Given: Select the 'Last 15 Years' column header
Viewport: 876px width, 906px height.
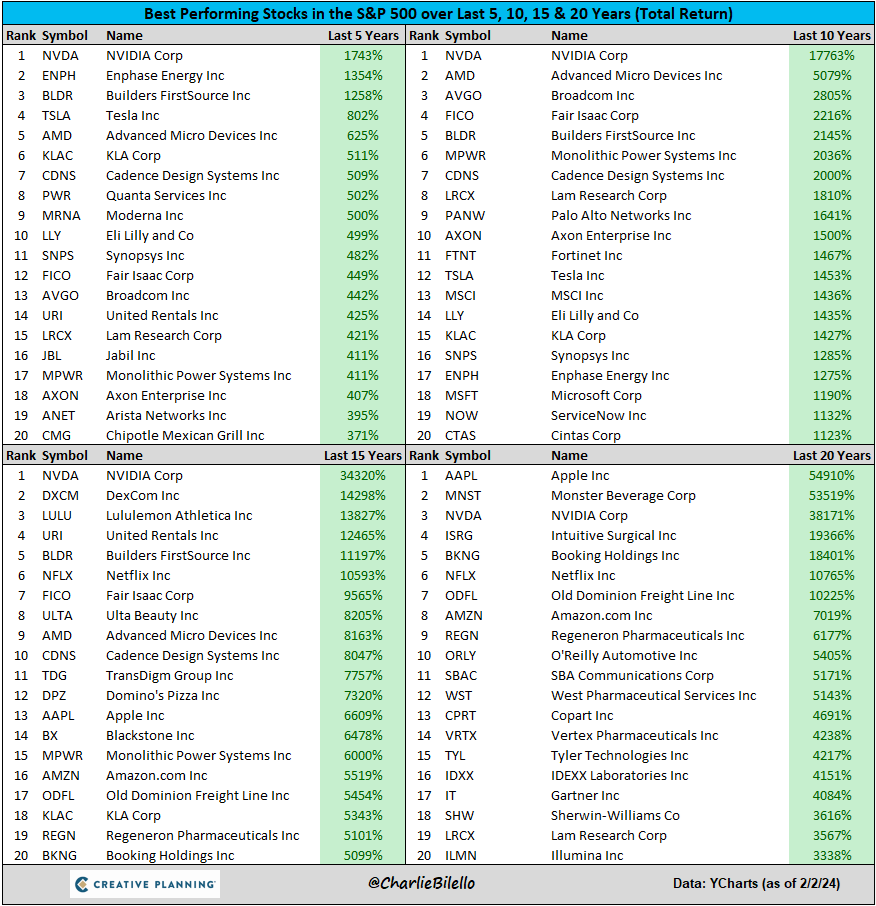Looking at the screenshot, I should pos(363,455).
